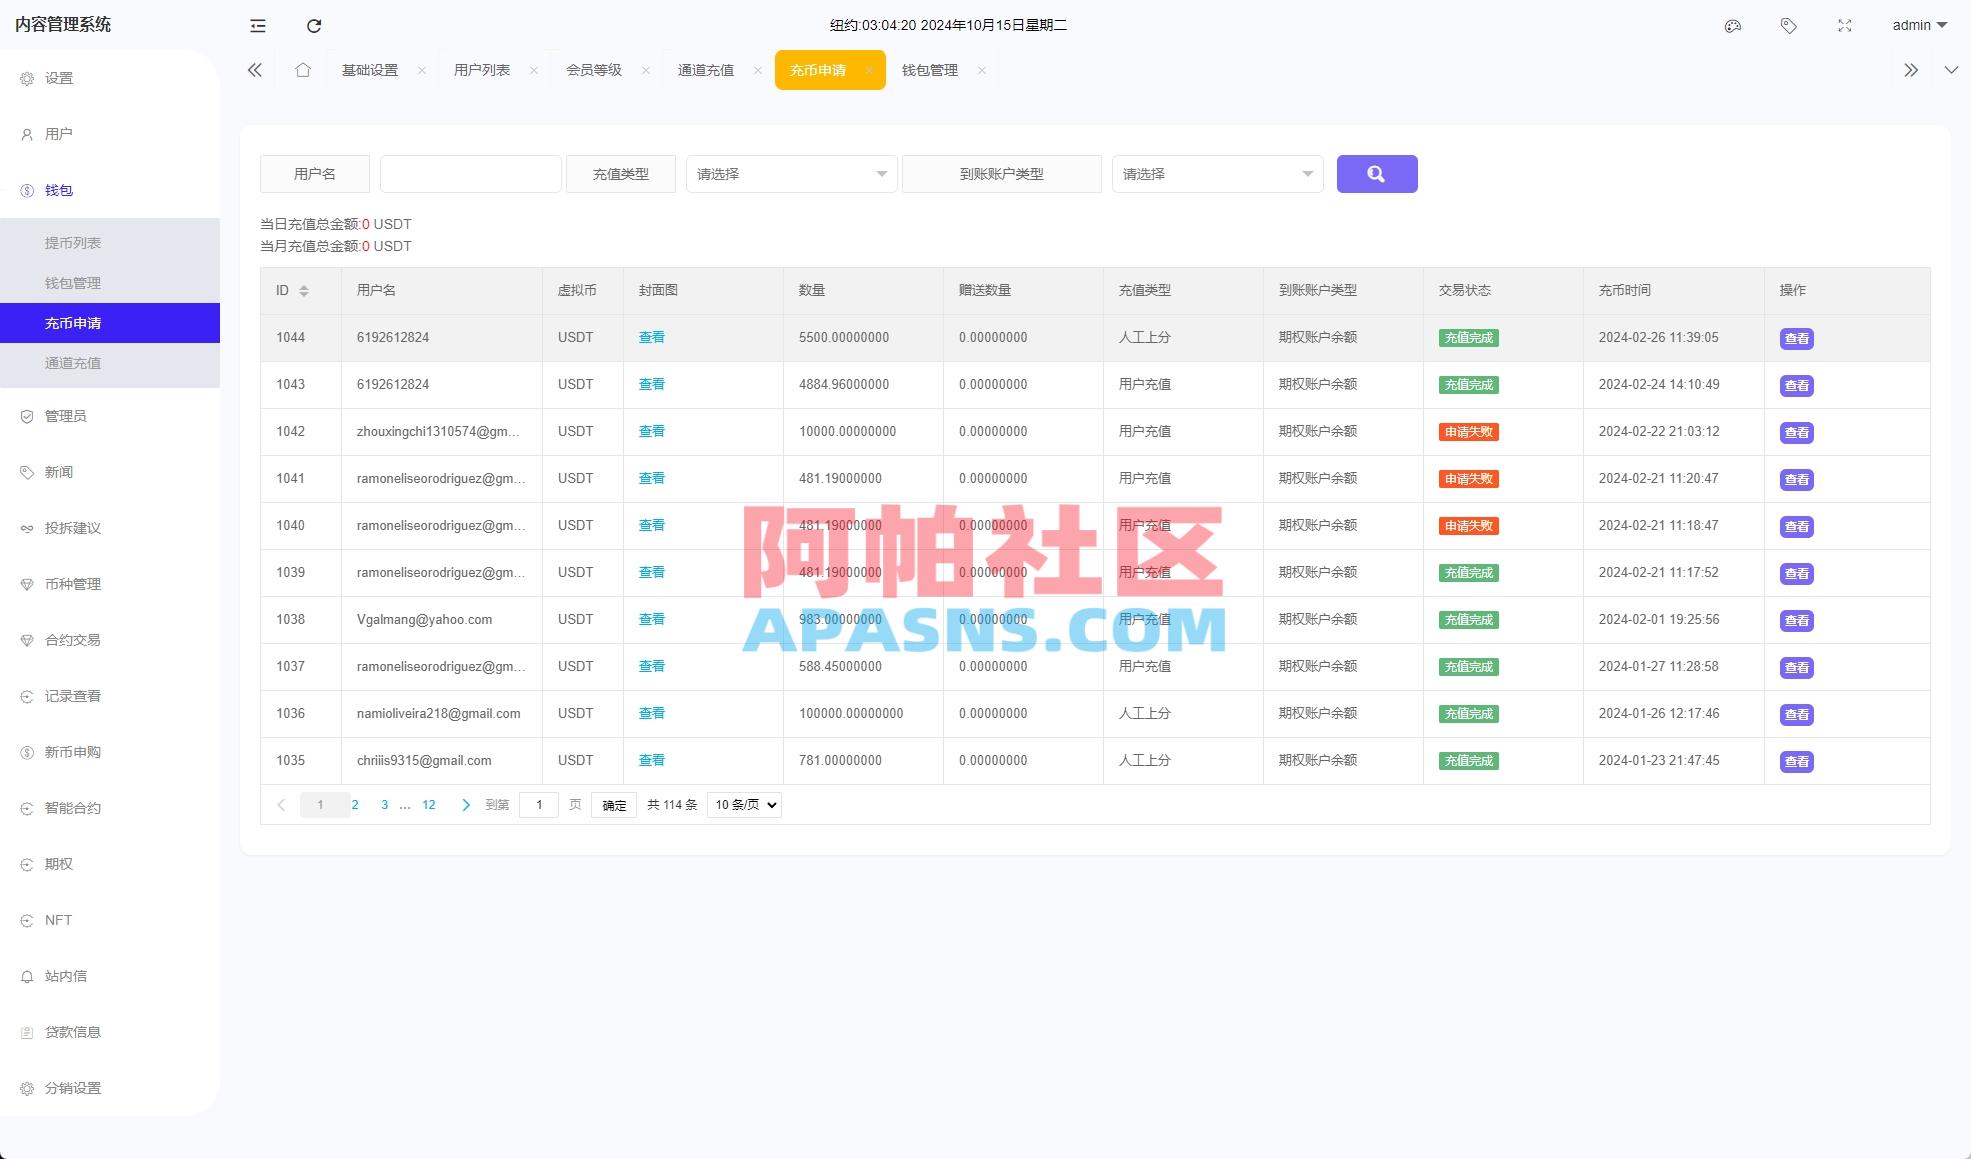Click inside the 用户名 search input
Screen dimensions: 1971x1159
[470, 173]
